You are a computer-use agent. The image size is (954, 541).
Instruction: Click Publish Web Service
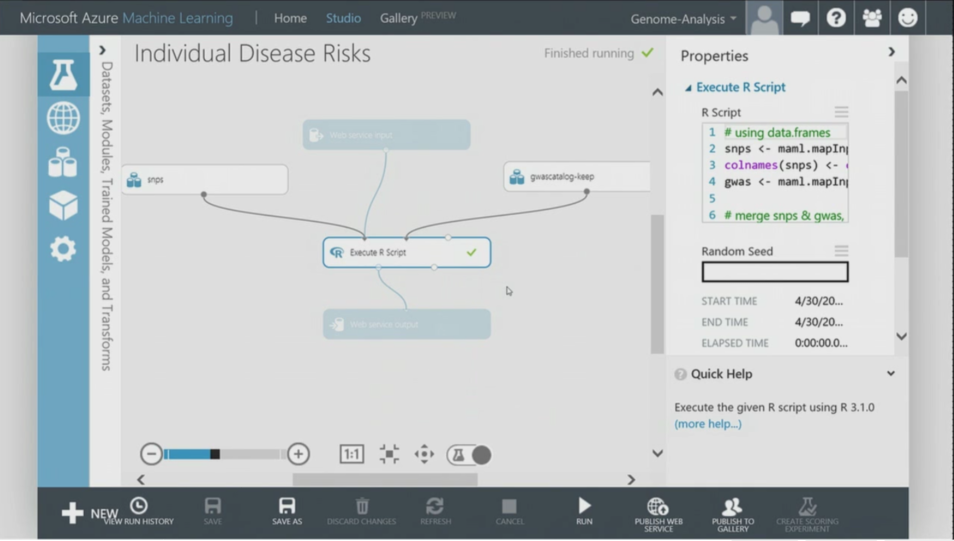tap(658, 515)
